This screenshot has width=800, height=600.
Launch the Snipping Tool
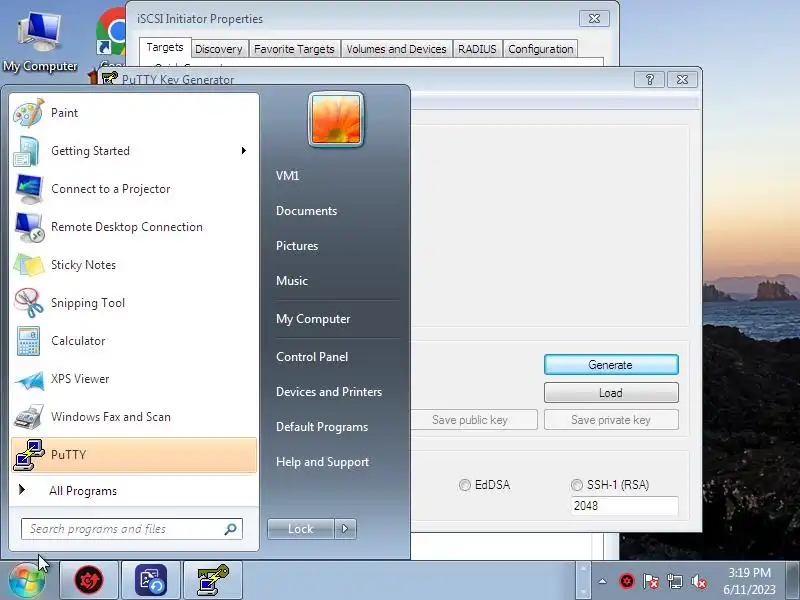point(134,303)
